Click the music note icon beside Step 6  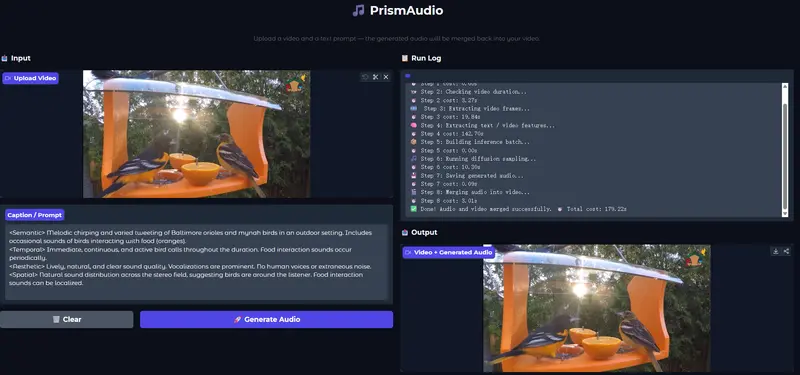click(x=414, y=159)
